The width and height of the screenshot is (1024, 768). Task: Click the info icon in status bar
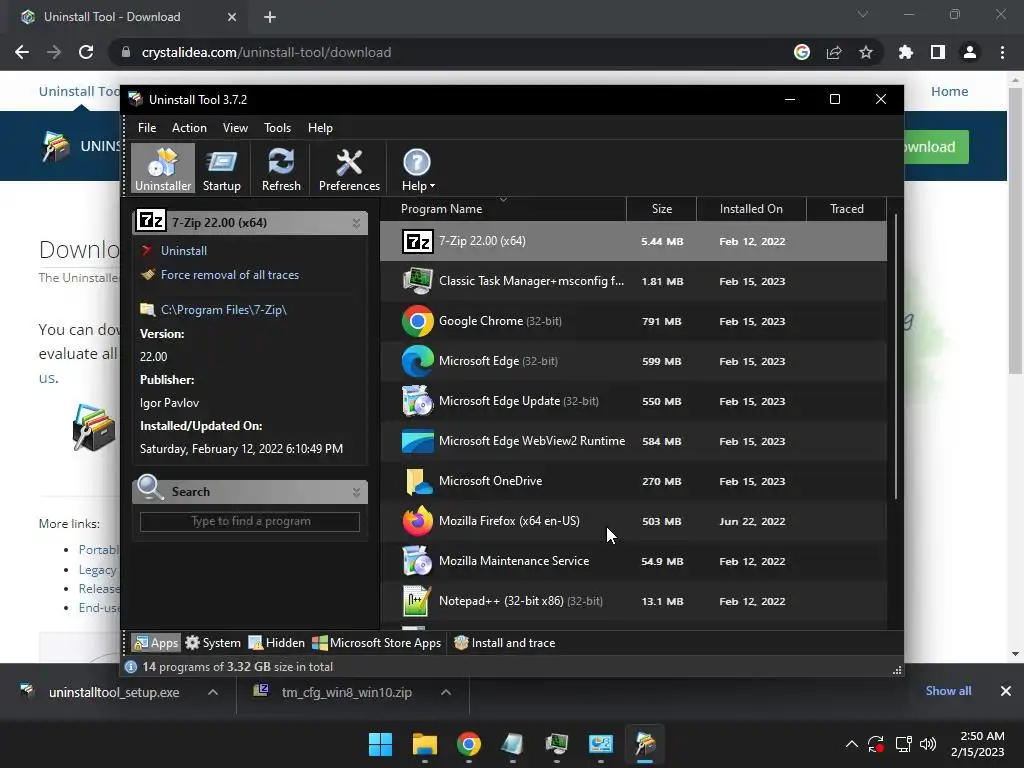pos(131,667)
